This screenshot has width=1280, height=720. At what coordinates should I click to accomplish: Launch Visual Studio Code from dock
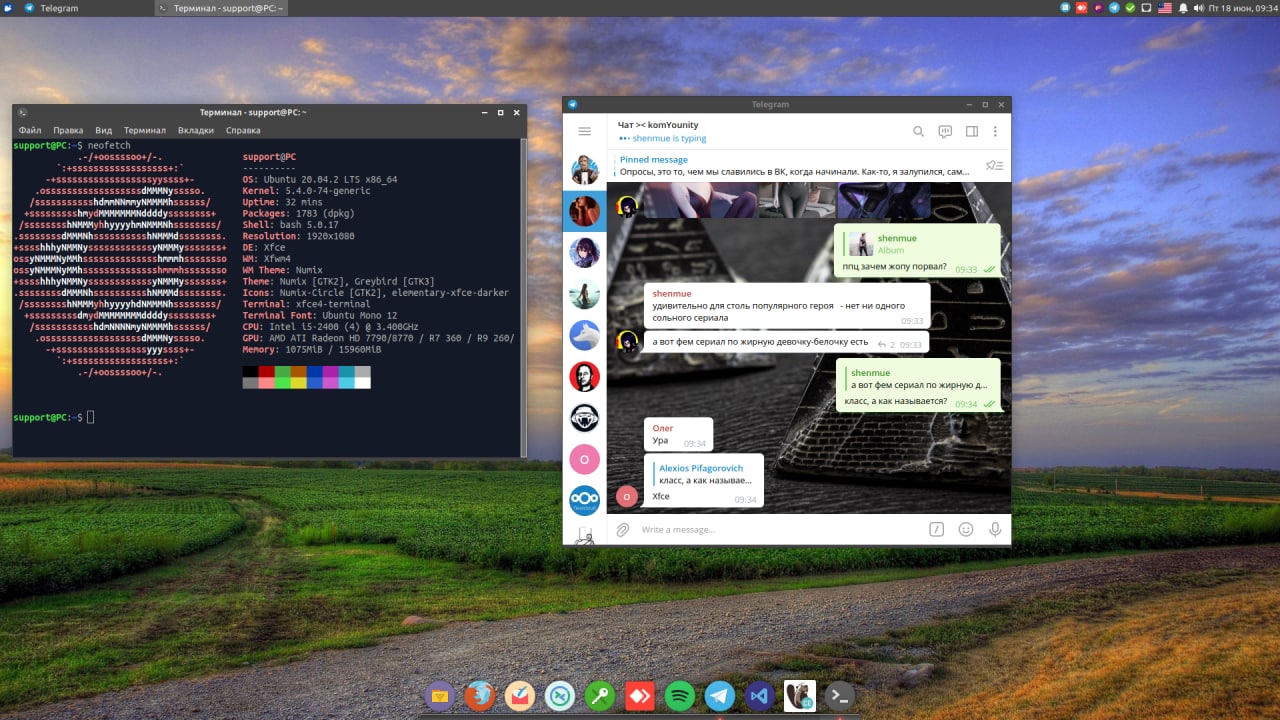point(759,695)
